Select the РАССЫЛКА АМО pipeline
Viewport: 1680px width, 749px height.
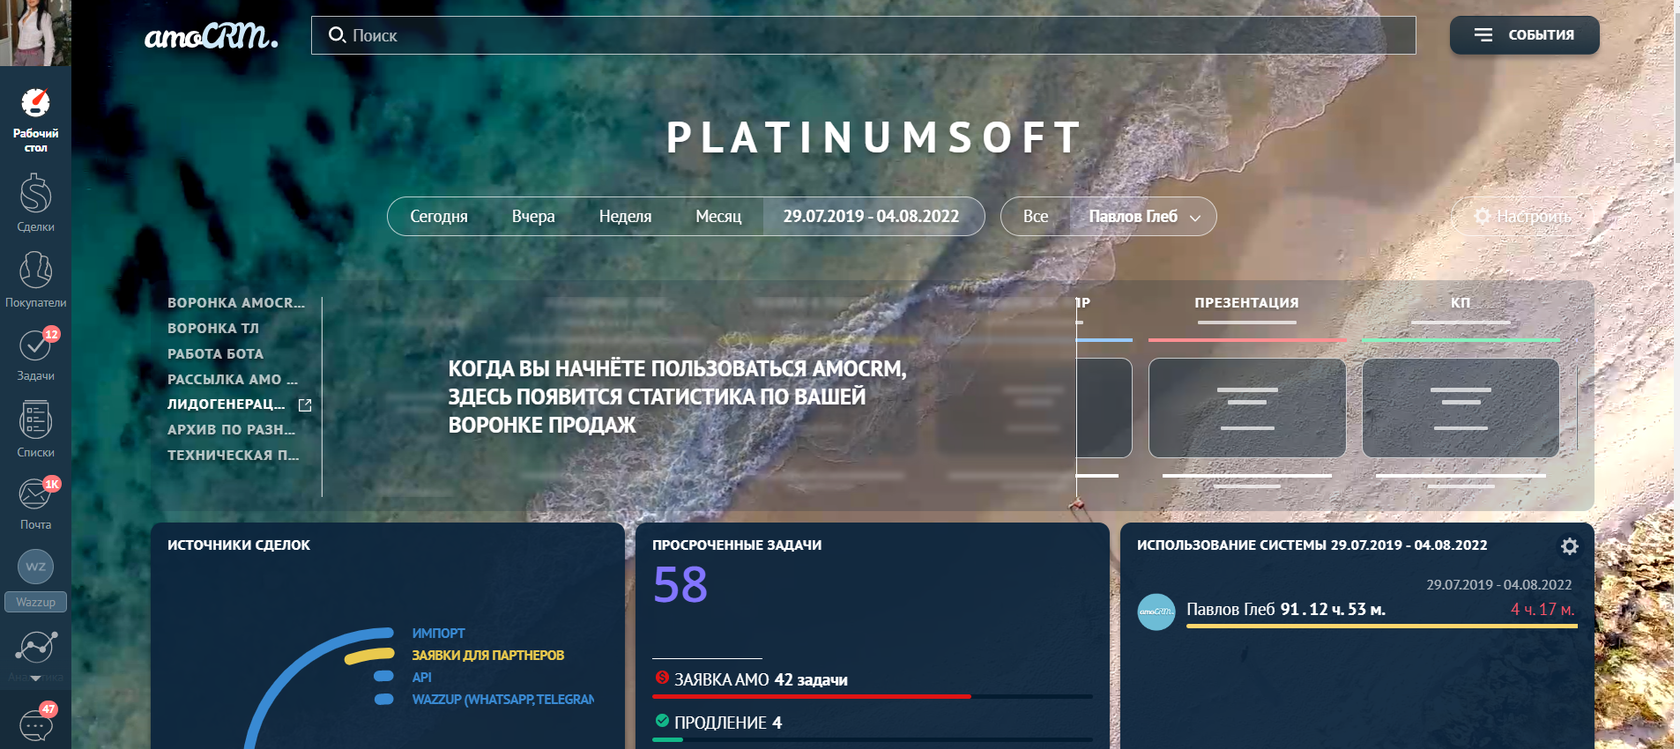point(233,379)
